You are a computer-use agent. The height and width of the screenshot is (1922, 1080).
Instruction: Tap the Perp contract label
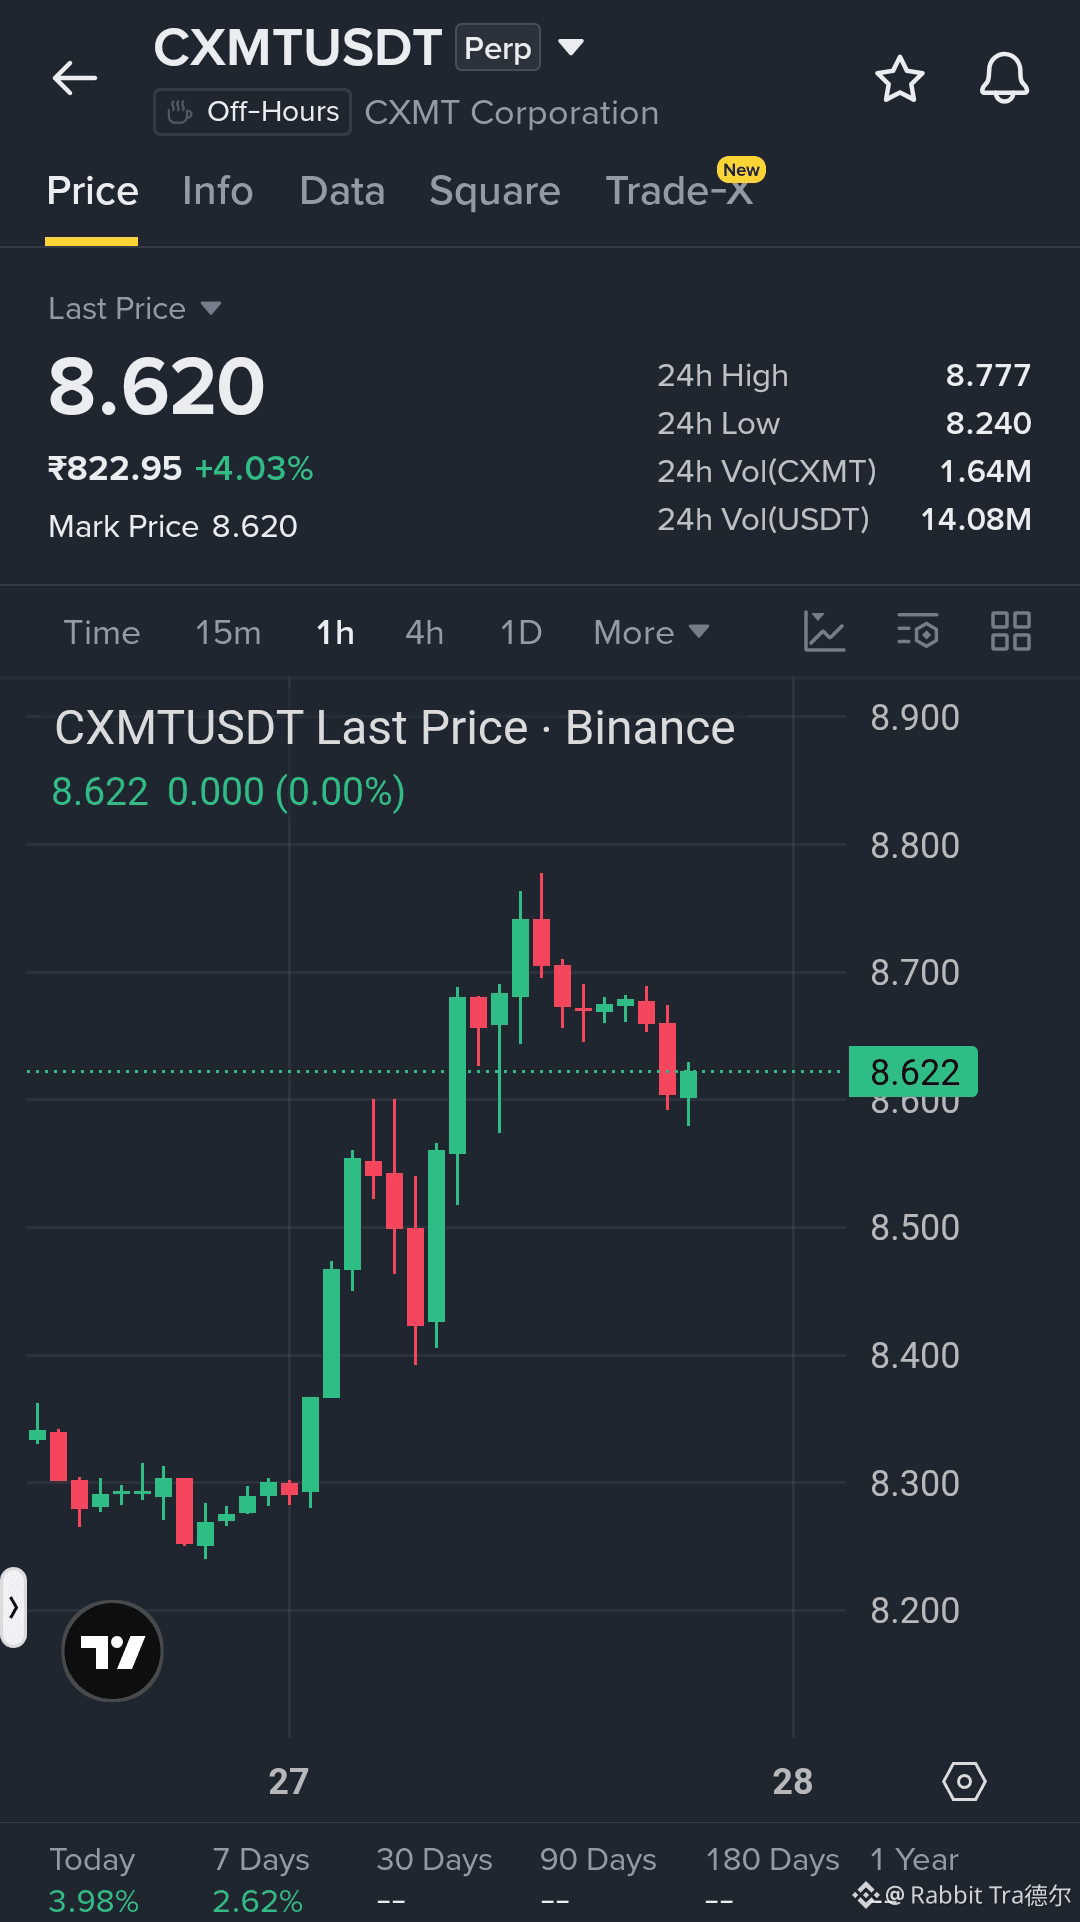click(498, 47)
